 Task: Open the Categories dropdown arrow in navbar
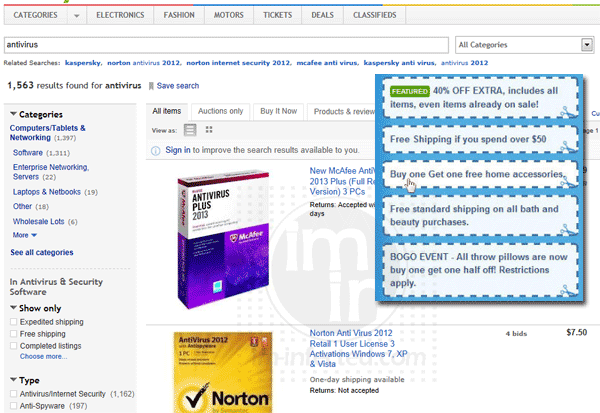click(x=77, y=16)
